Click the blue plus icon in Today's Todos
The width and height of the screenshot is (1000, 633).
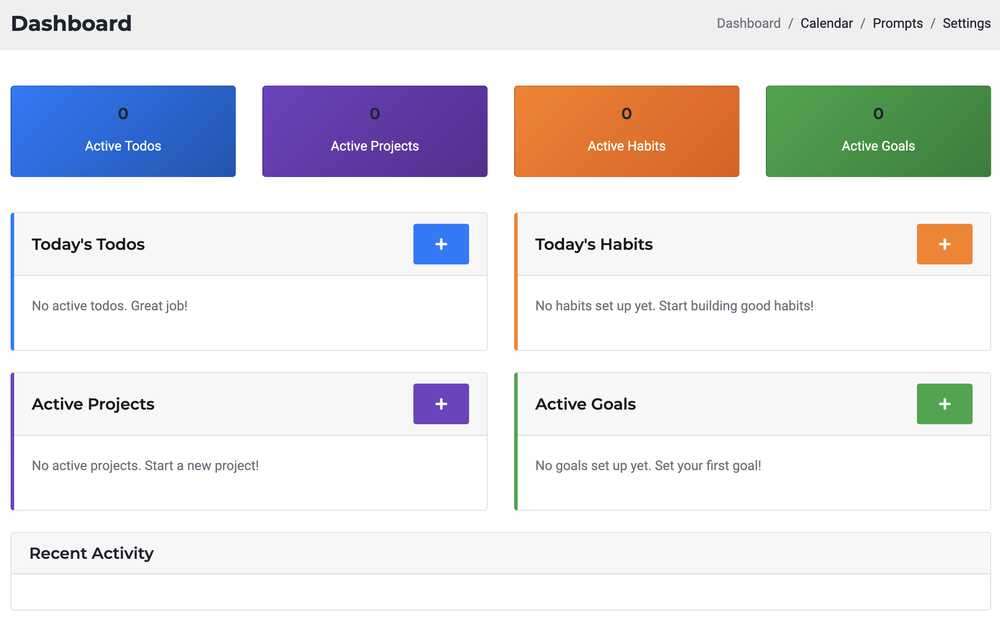(x=441, y=244)
